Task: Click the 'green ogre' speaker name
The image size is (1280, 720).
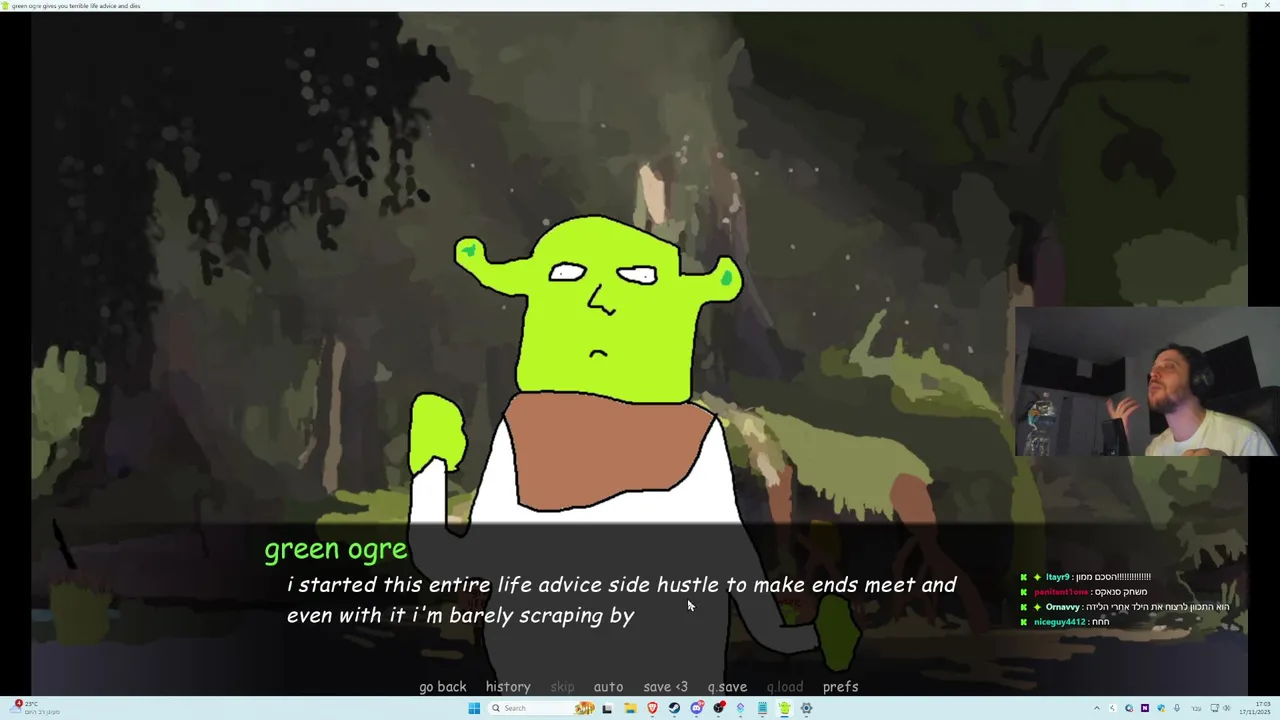Action: coord(335,549)
